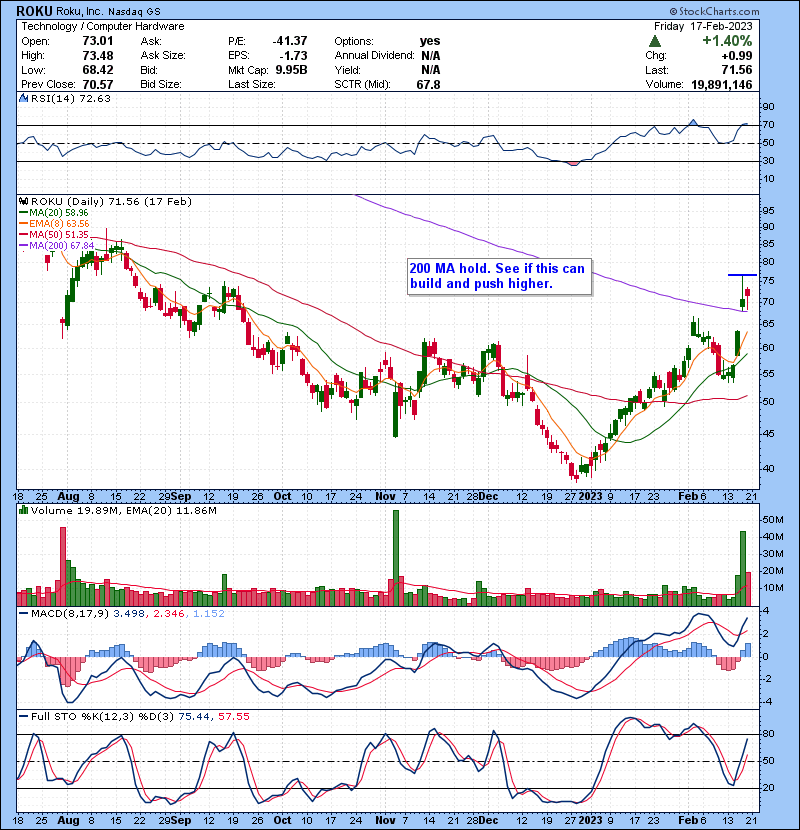Click the 'Nasdaq GS' exchange label
800x830 pixels.
click(134, 11)
